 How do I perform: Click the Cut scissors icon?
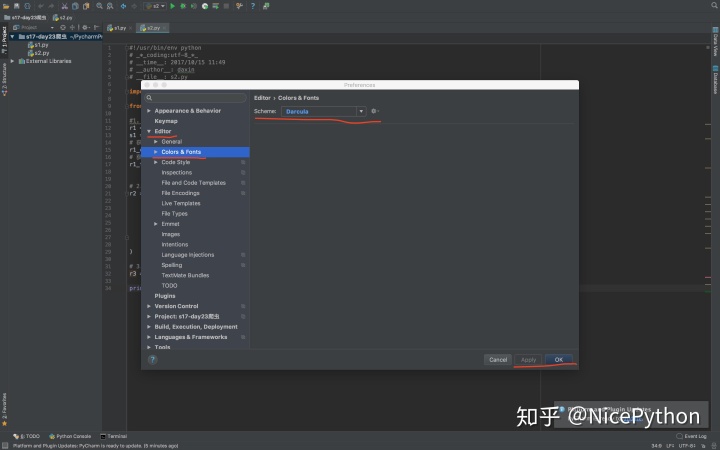tap(64, 6)
